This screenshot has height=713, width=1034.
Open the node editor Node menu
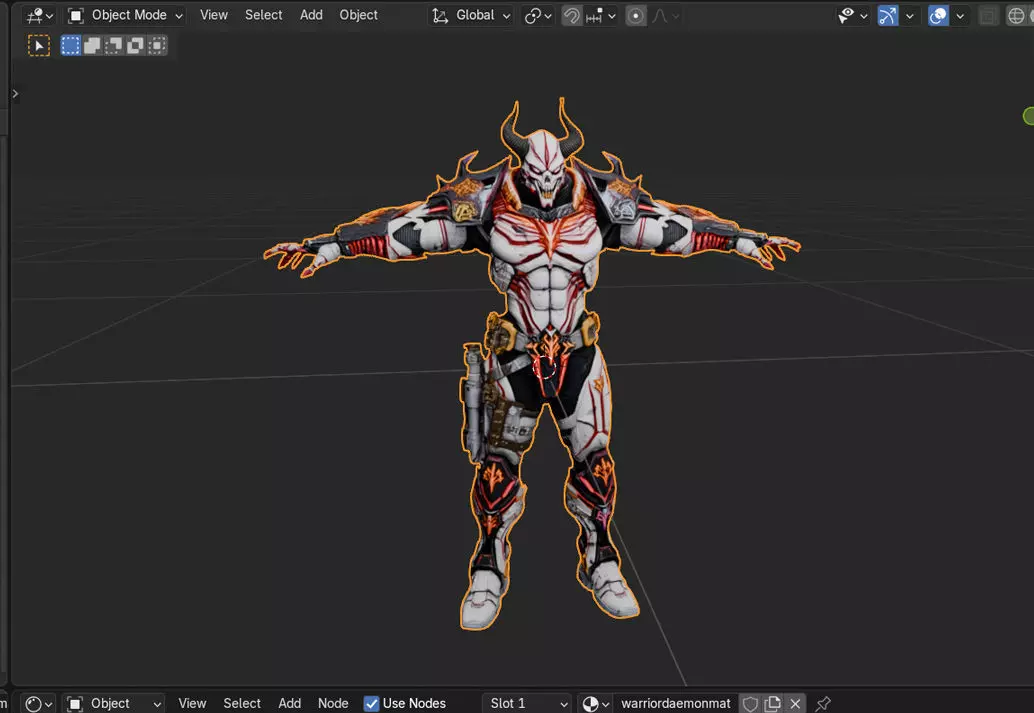click(333, 704)
